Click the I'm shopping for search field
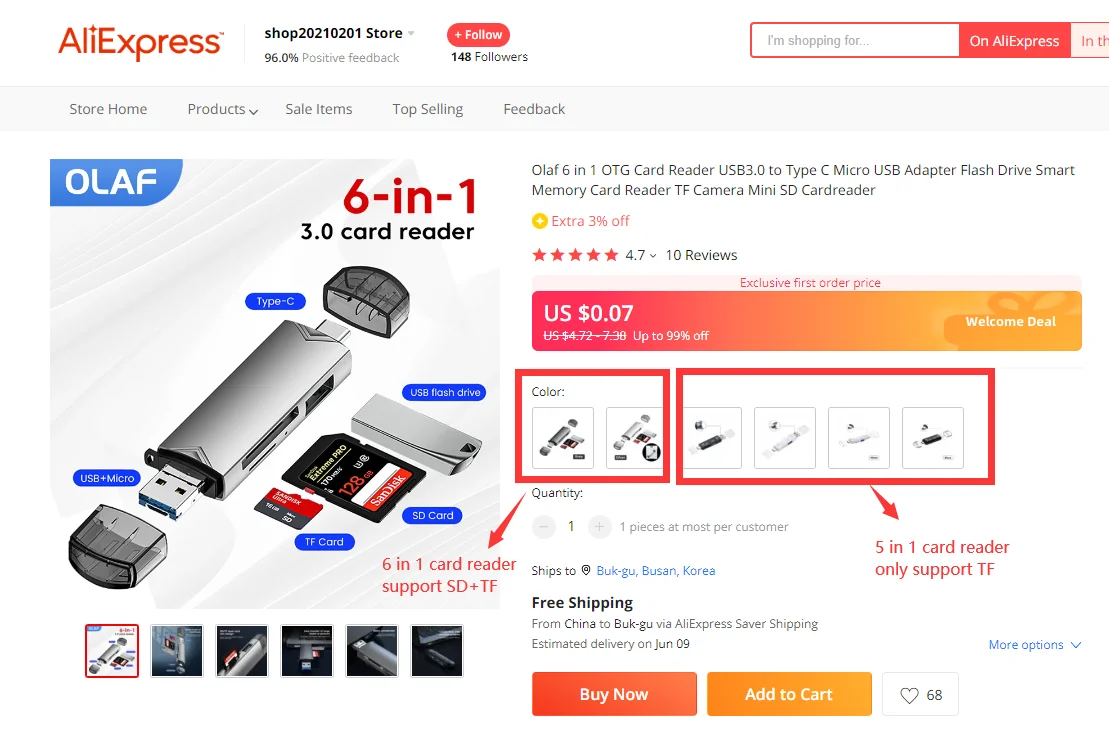This screenshot has height=736, width=1109. (x=855, y=40)
